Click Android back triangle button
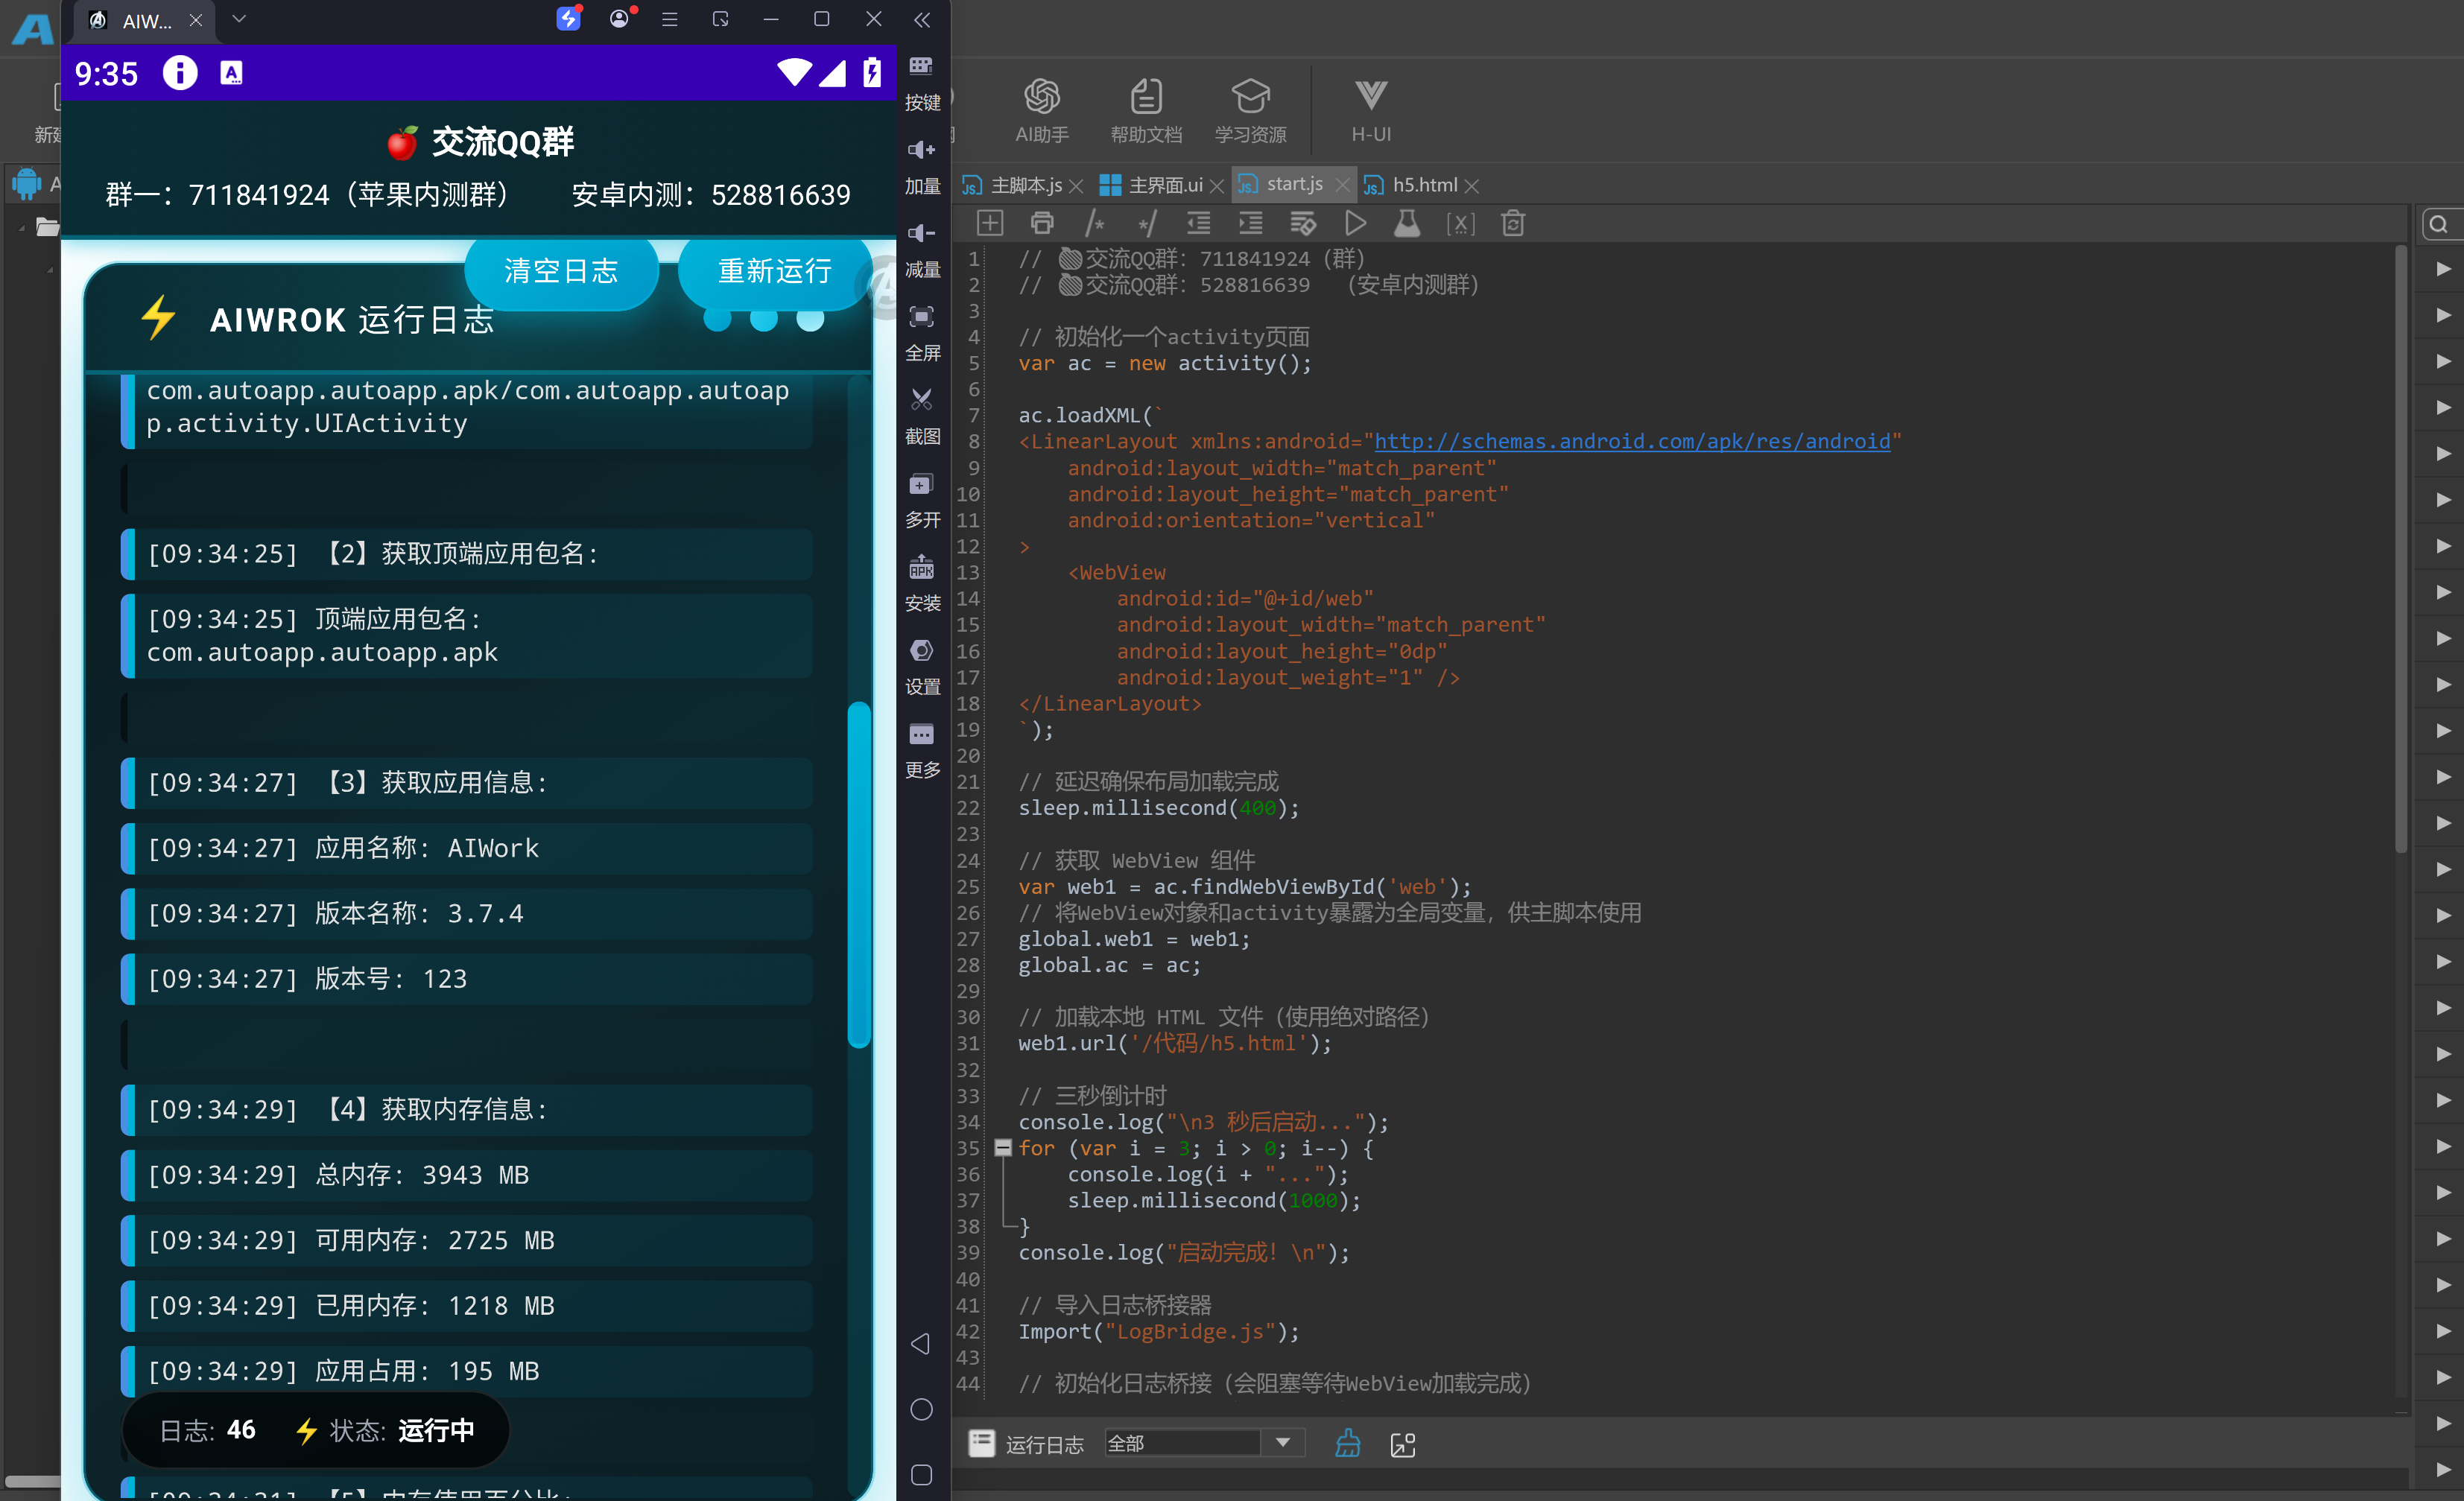 [x=921, y=1343]
